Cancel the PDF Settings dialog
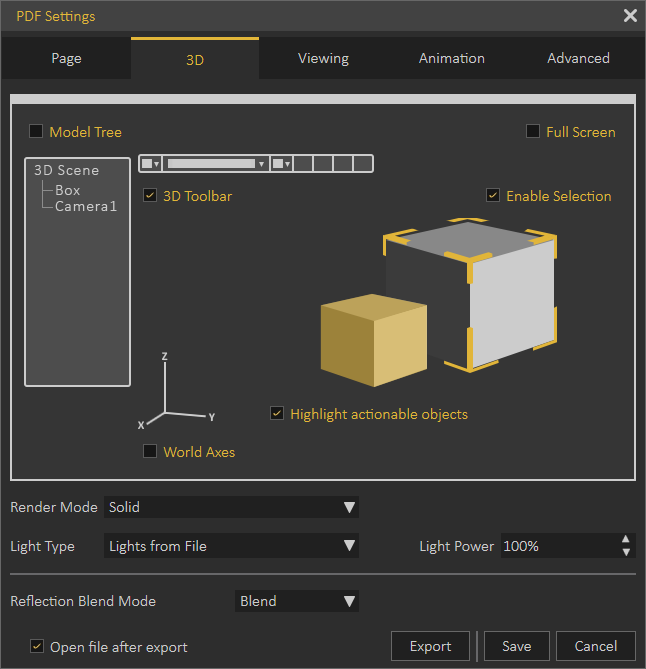 (596, 646)
